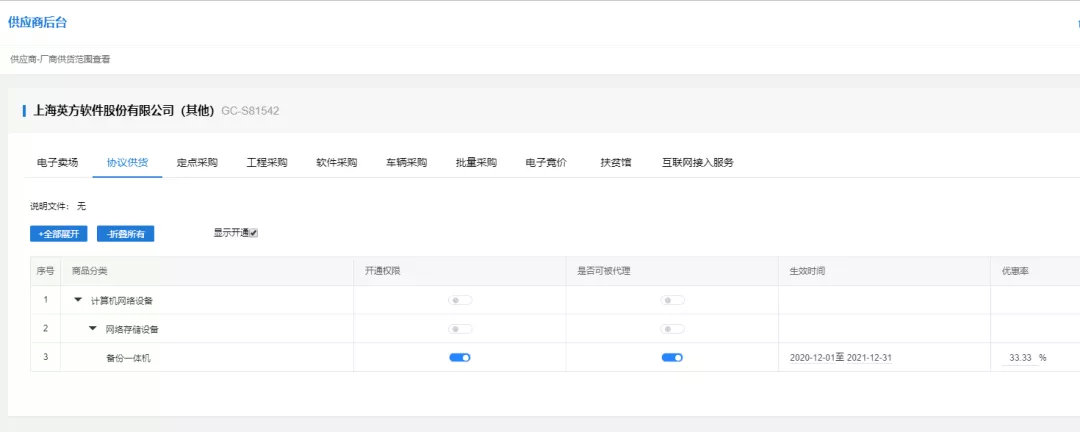Open the 车辆采购 tab
Screen dimensions: 1080x432
coord(406,162)
